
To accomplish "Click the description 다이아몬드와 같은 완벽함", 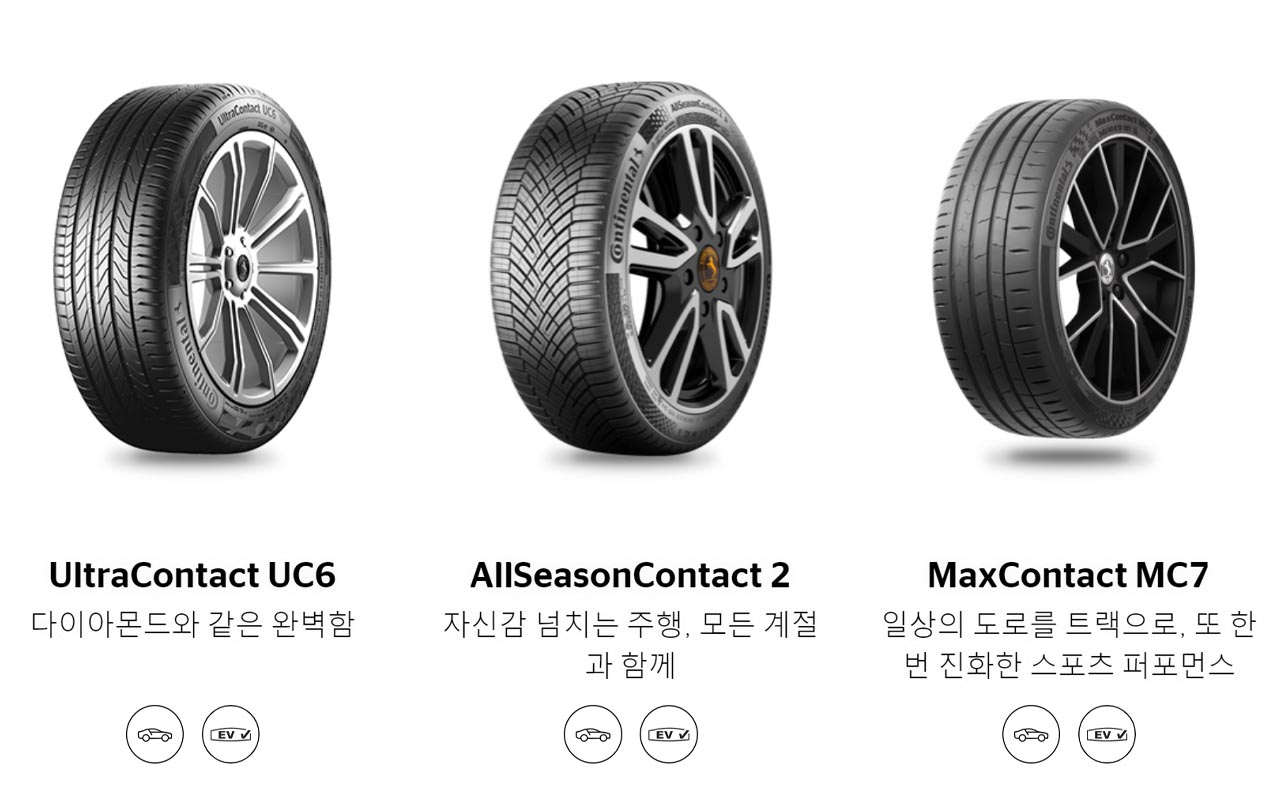I will point(192,625).
